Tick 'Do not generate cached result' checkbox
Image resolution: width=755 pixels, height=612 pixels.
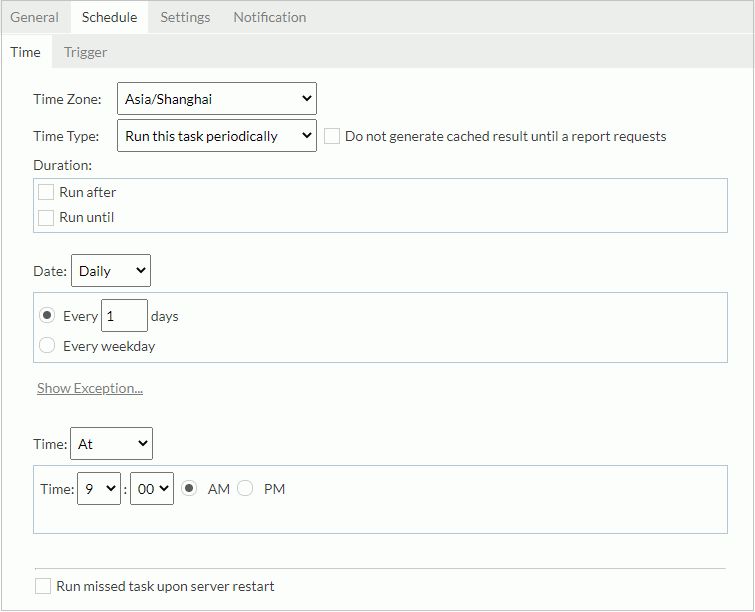point(332,136)
